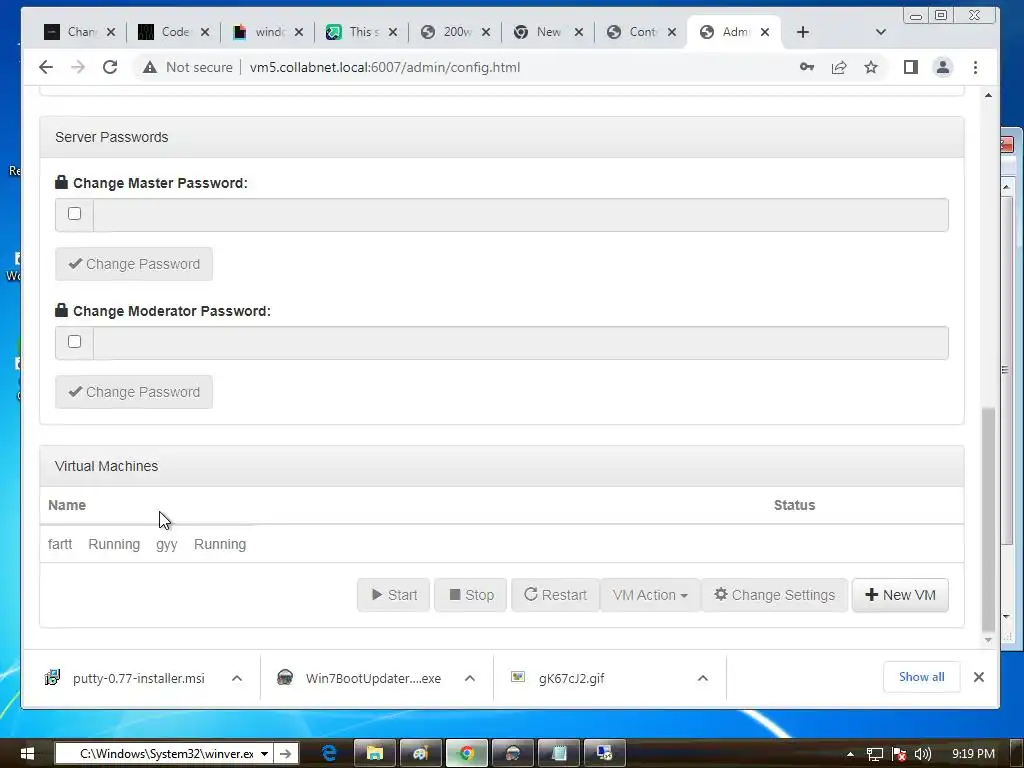This screenshot has height=768, width=1024.
Task: Go back using the browser back arrow
Action: [46, 67]
